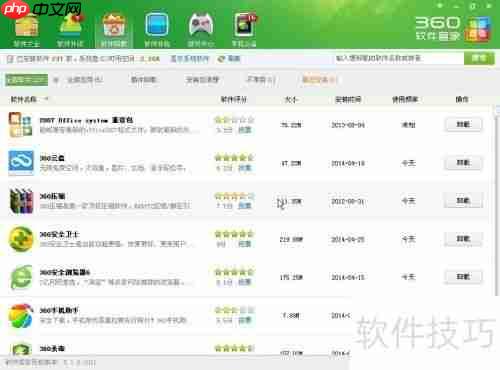Click the software name search field
Screen dimensions: 500x370
398,59
